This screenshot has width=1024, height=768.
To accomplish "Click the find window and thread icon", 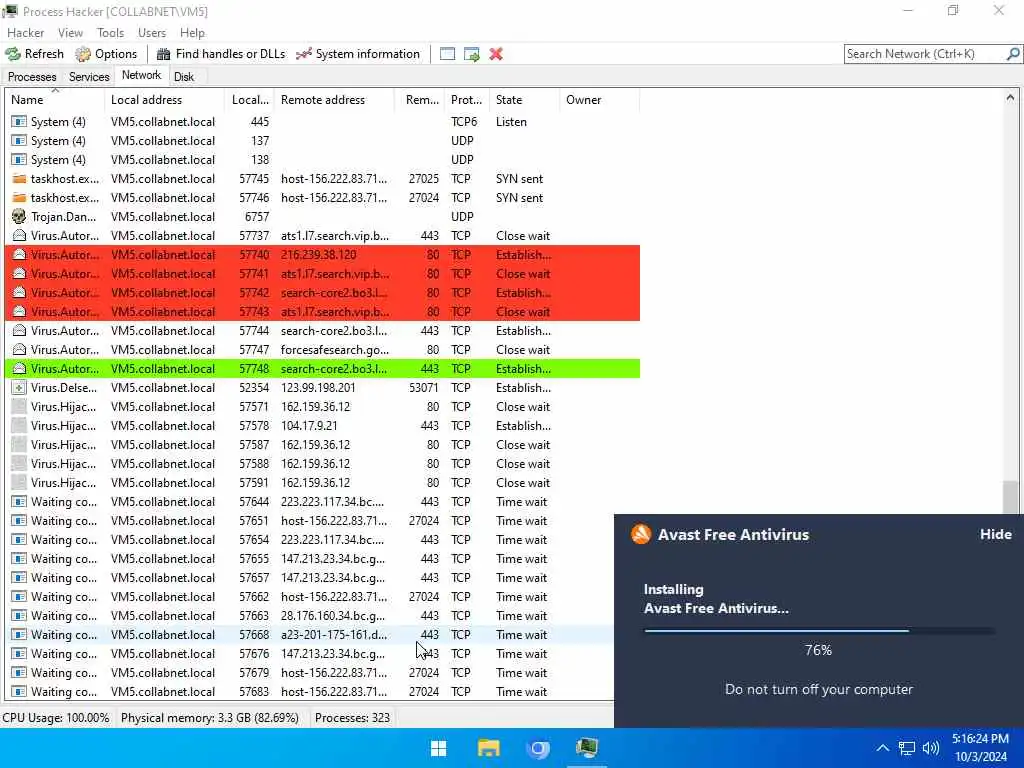I will [472, 54].
